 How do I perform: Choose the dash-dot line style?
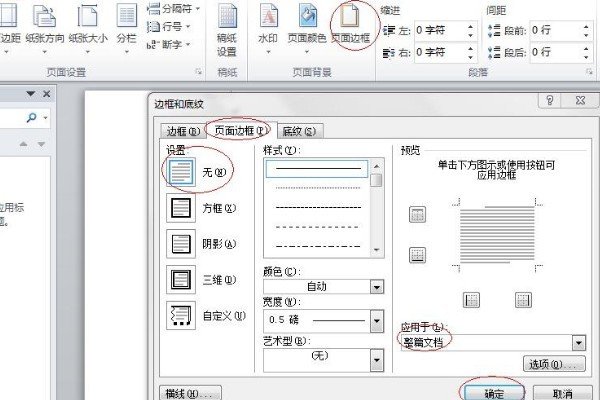pyautogui.click(x=318, y=246)
